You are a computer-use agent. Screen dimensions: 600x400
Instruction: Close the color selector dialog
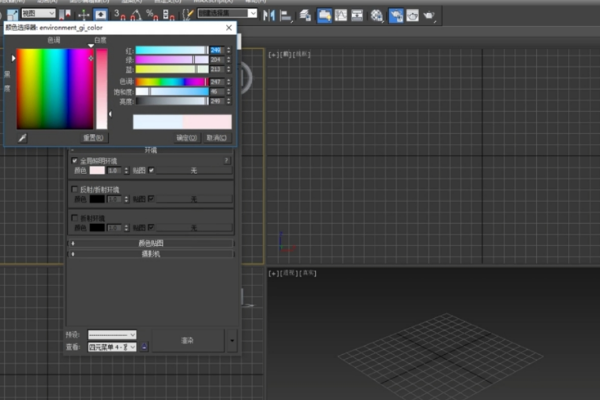tap(229, 28)
